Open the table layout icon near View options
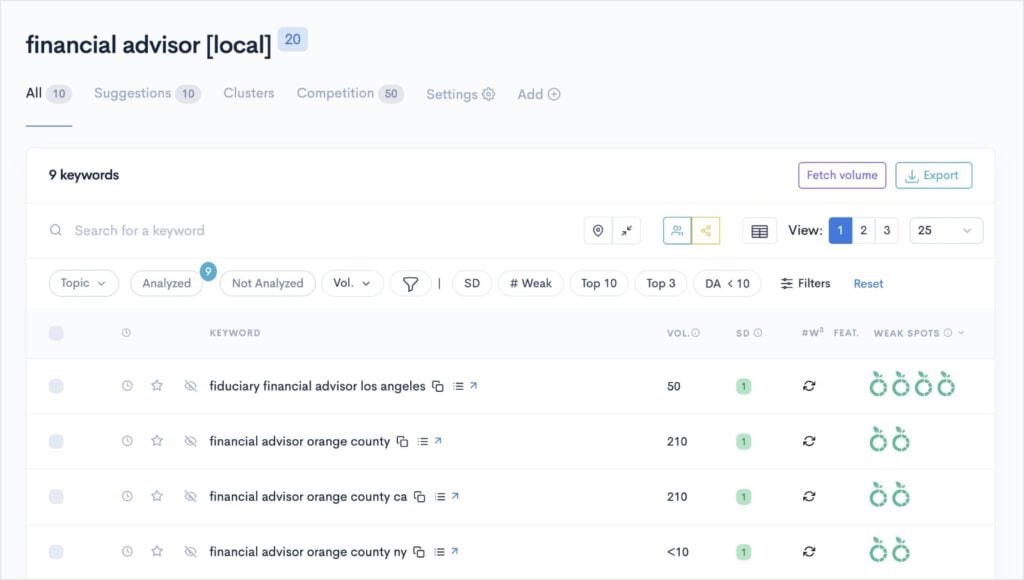Viewport: 1024px width, 580px height. (759, 230)
